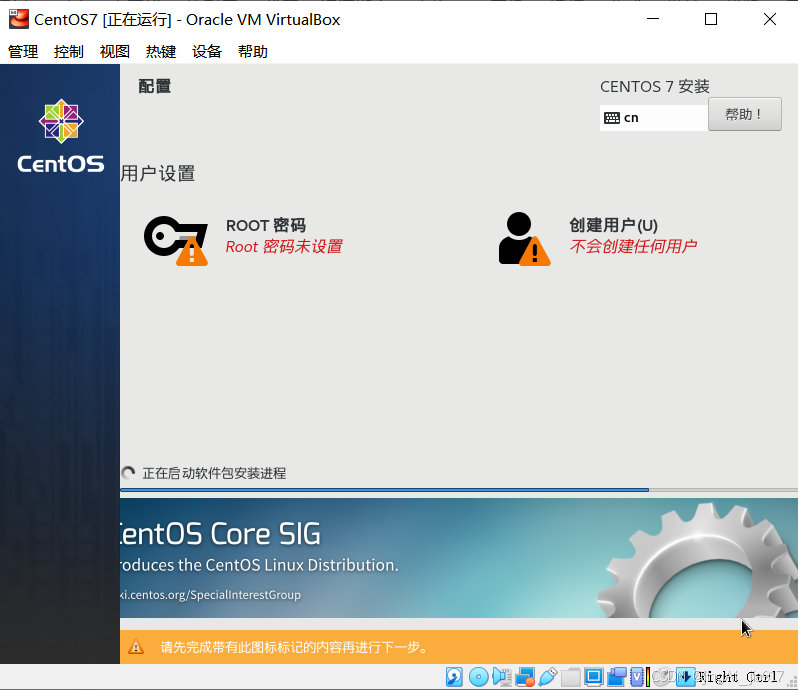Click the cn keyboard layout indicator
Image resolution: width=798 pixels, height=690 pixels.
654,118
